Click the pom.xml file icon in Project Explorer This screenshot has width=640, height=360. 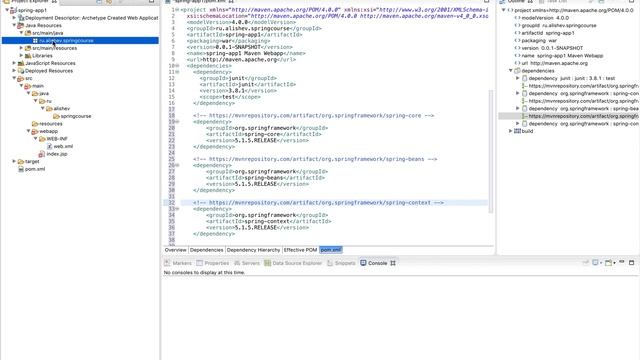[x=21, y=169]
